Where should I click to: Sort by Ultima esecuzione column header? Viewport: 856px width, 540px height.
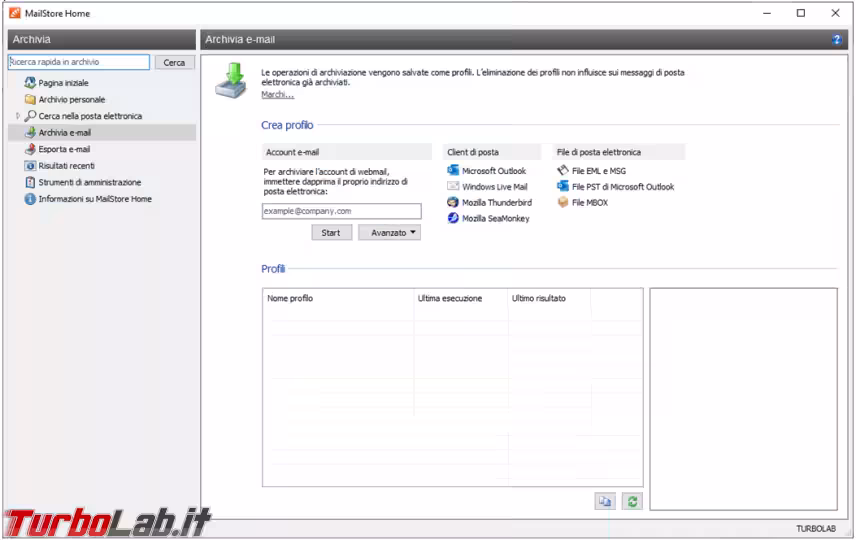click(x=450, y=298)
